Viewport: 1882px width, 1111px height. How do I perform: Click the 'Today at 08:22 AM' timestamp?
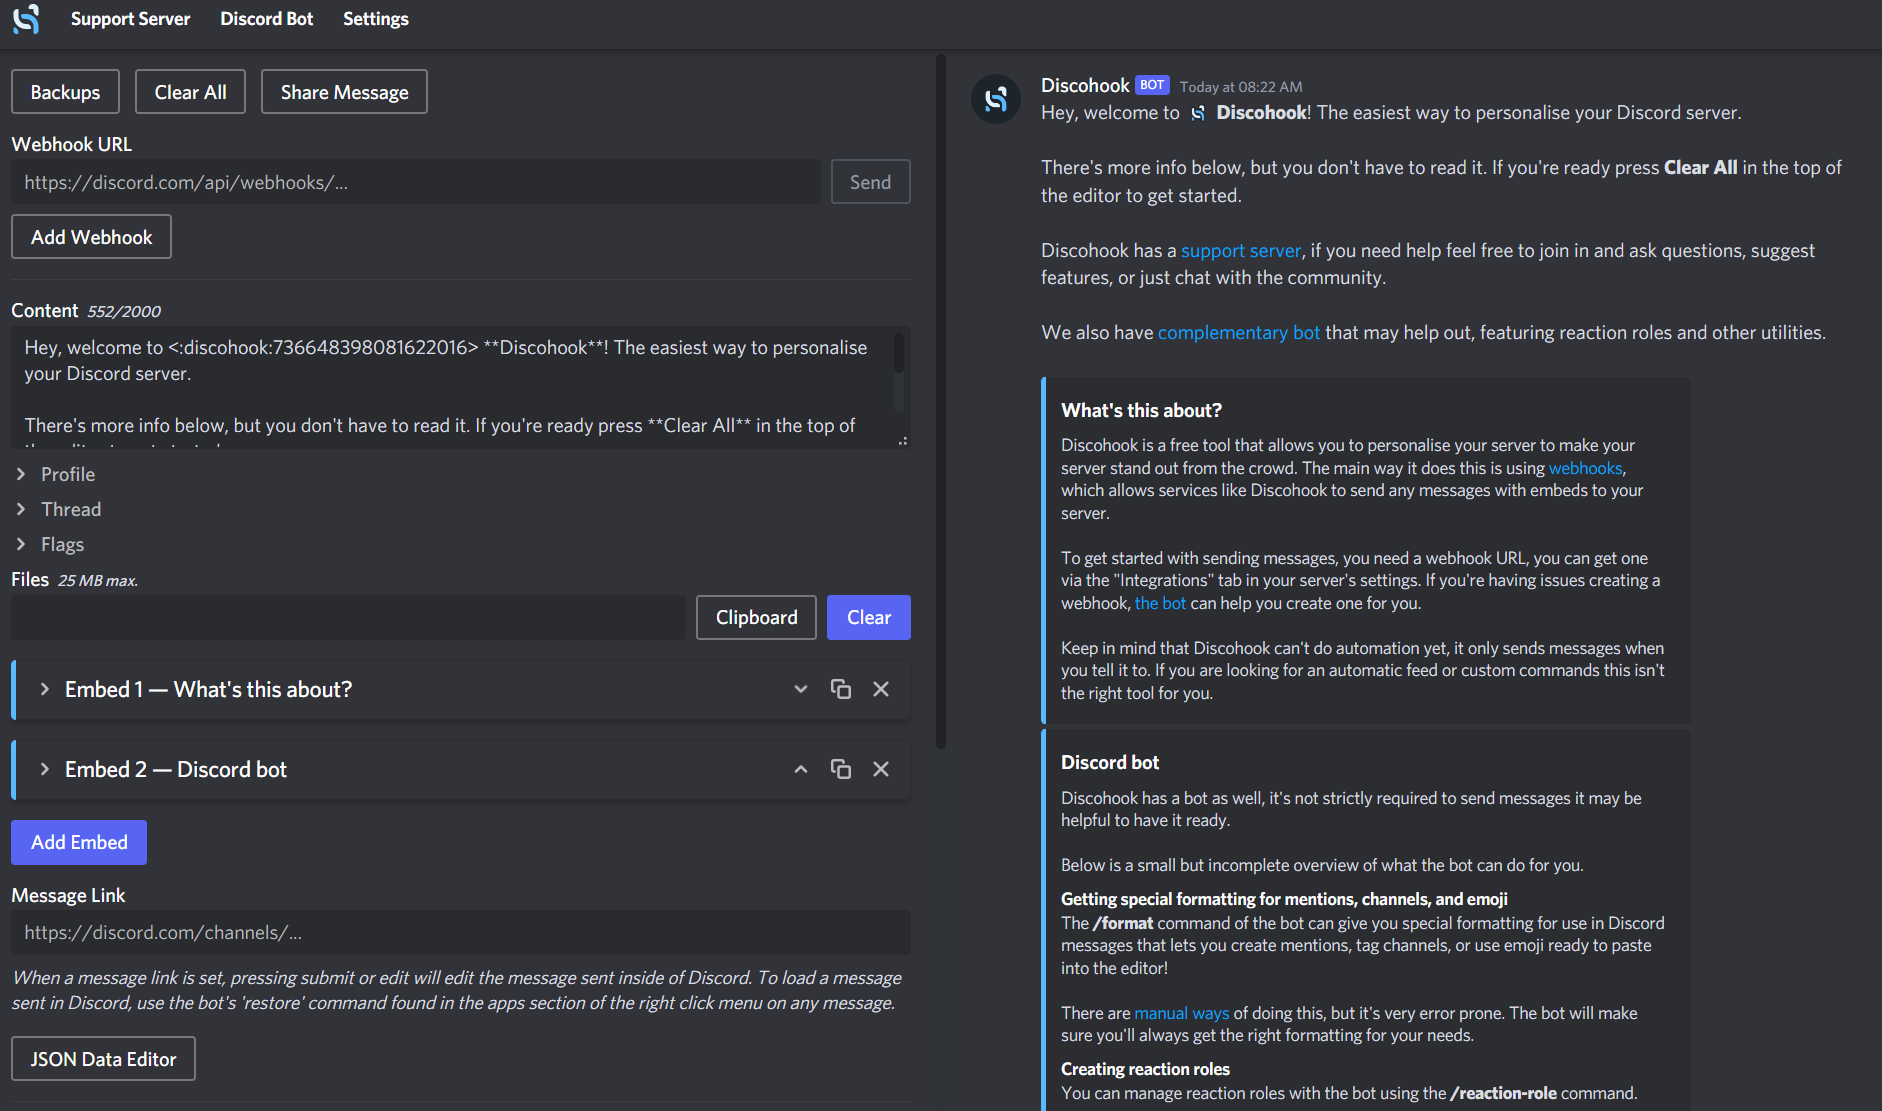pyautogui.click(x=1241, y=87)
